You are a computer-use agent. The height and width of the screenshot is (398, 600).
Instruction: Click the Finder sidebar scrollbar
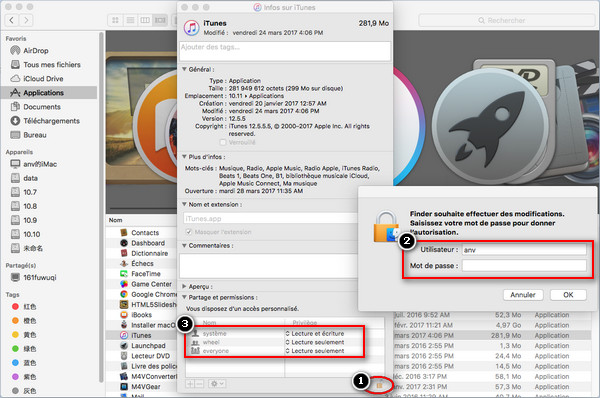[x=101, y=207]
